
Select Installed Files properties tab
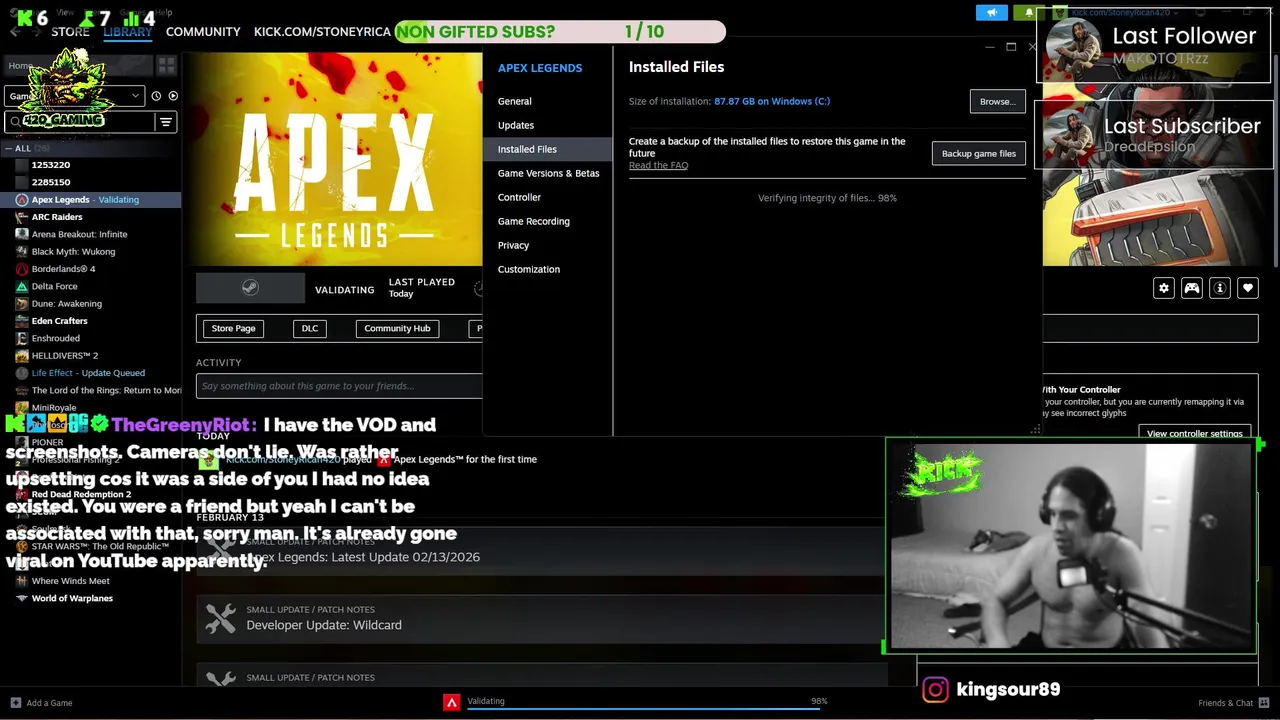548,149
